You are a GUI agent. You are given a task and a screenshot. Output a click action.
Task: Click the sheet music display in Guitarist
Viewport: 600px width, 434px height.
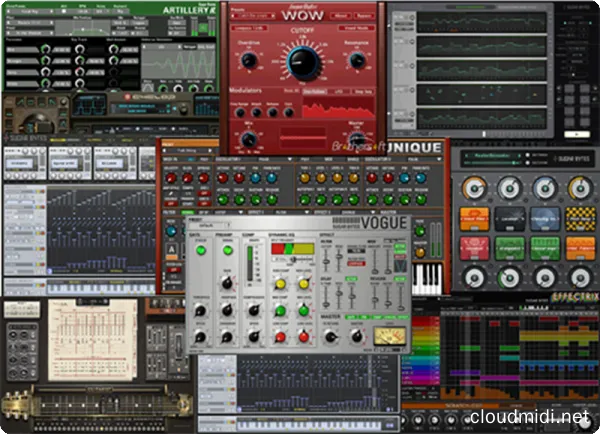tap(92, 340)
